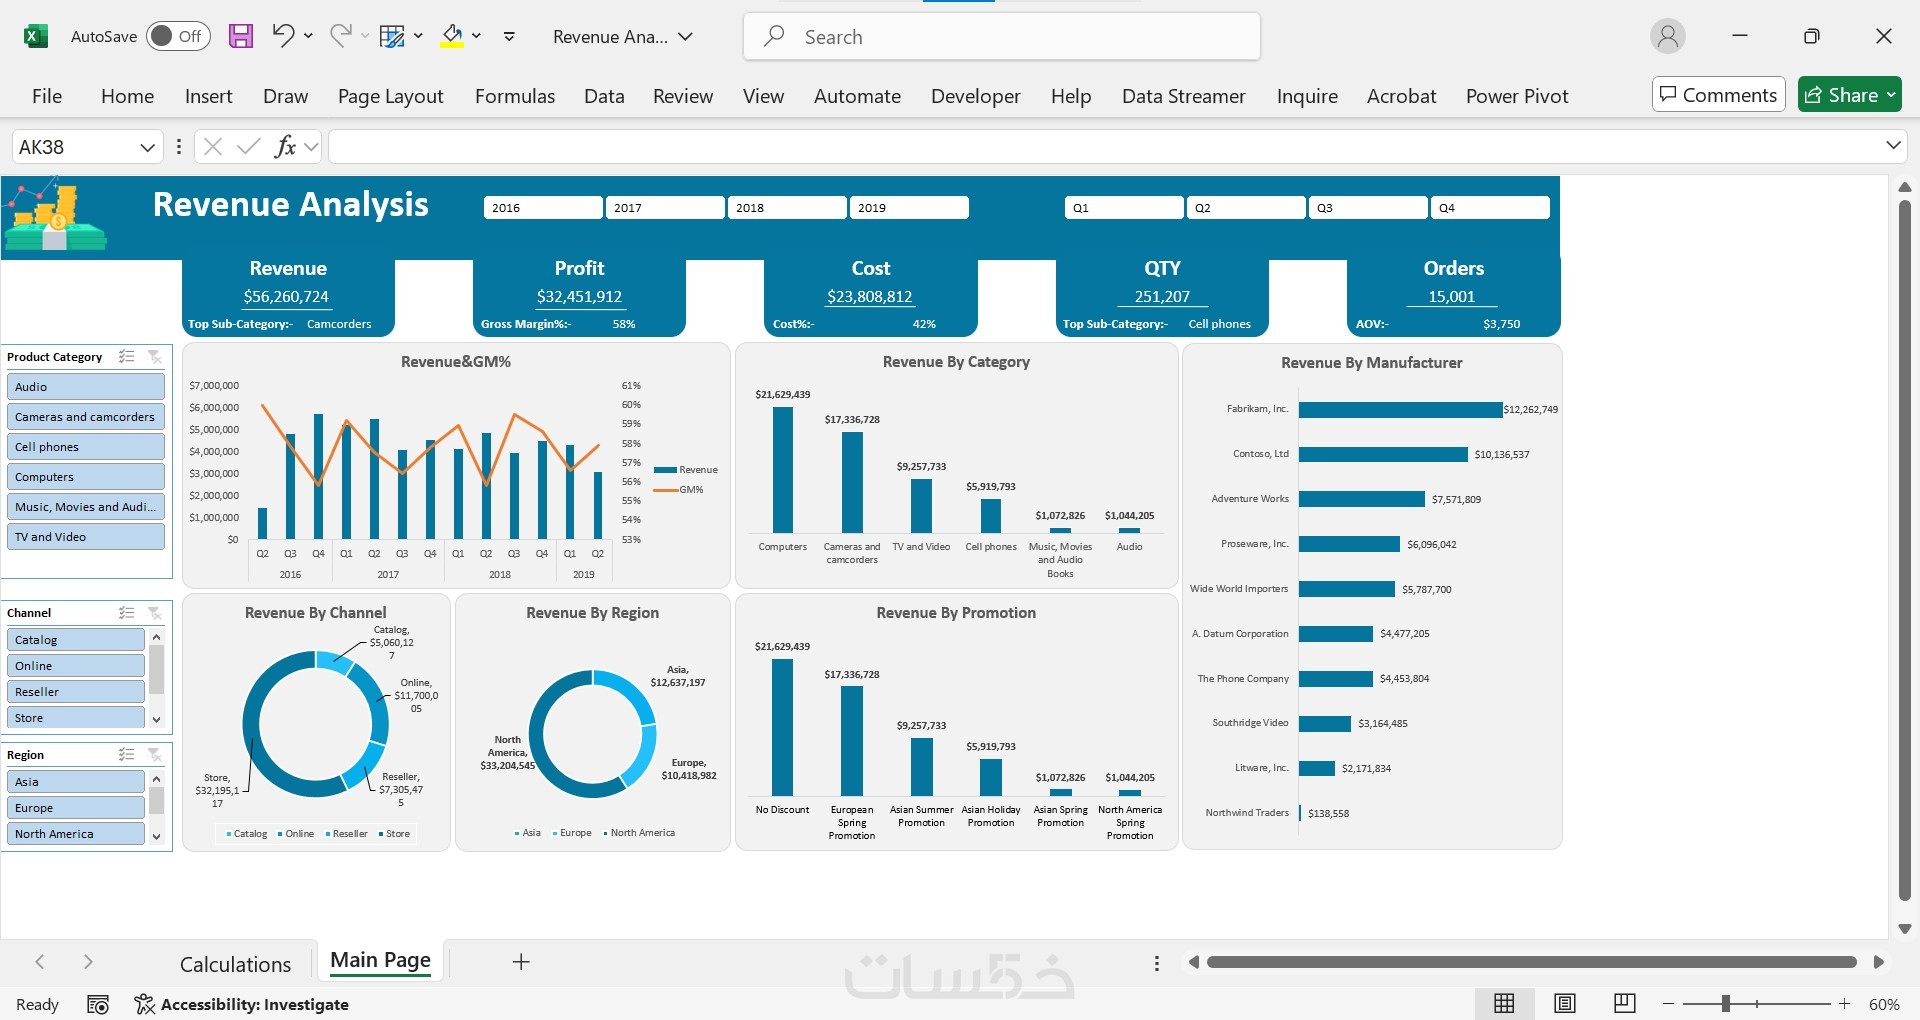Clear the Channel slicer filter
The height and width of the screenshot is (1020, 1920).
154,613
